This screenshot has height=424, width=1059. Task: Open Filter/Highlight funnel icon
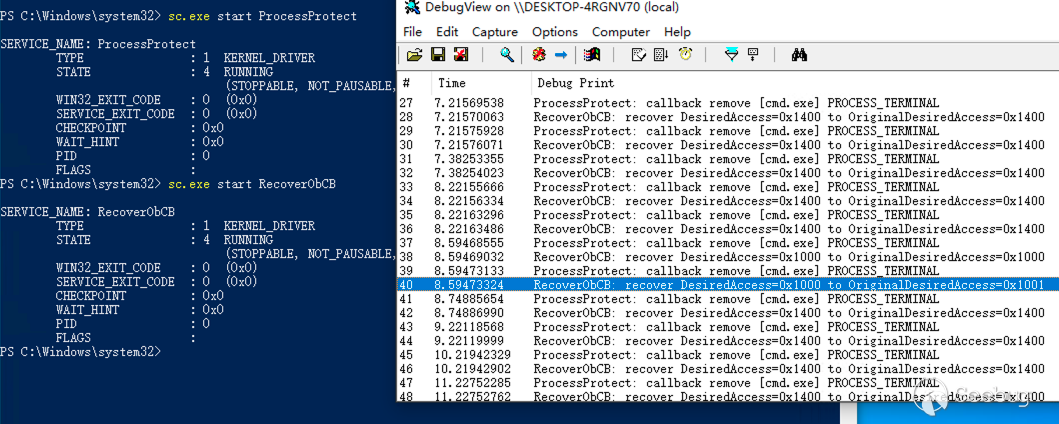click(x=731, y=55)
